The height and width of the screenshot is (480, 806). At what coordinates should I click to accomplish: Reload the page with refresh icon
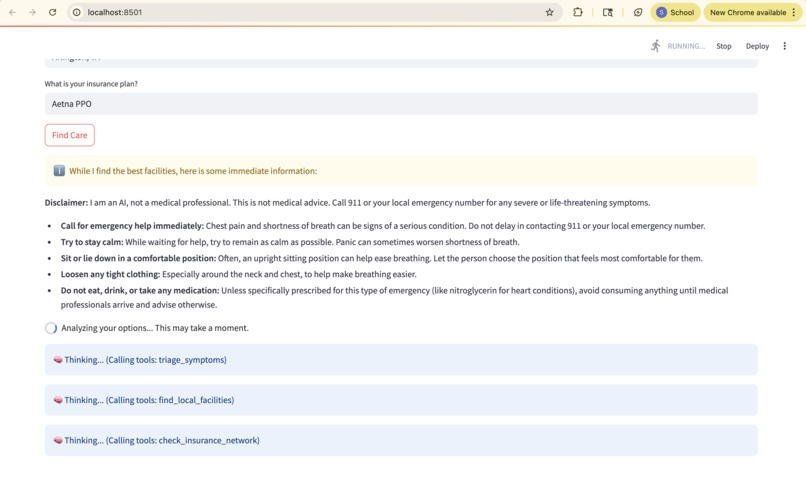tap(52, 12)
